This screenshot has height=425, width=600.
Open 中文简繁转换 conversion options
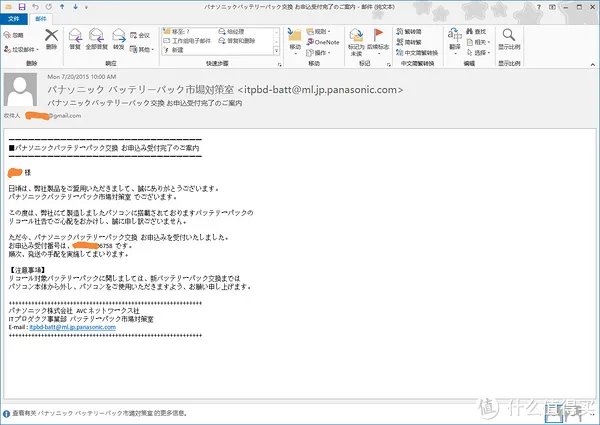coord(417,53)
